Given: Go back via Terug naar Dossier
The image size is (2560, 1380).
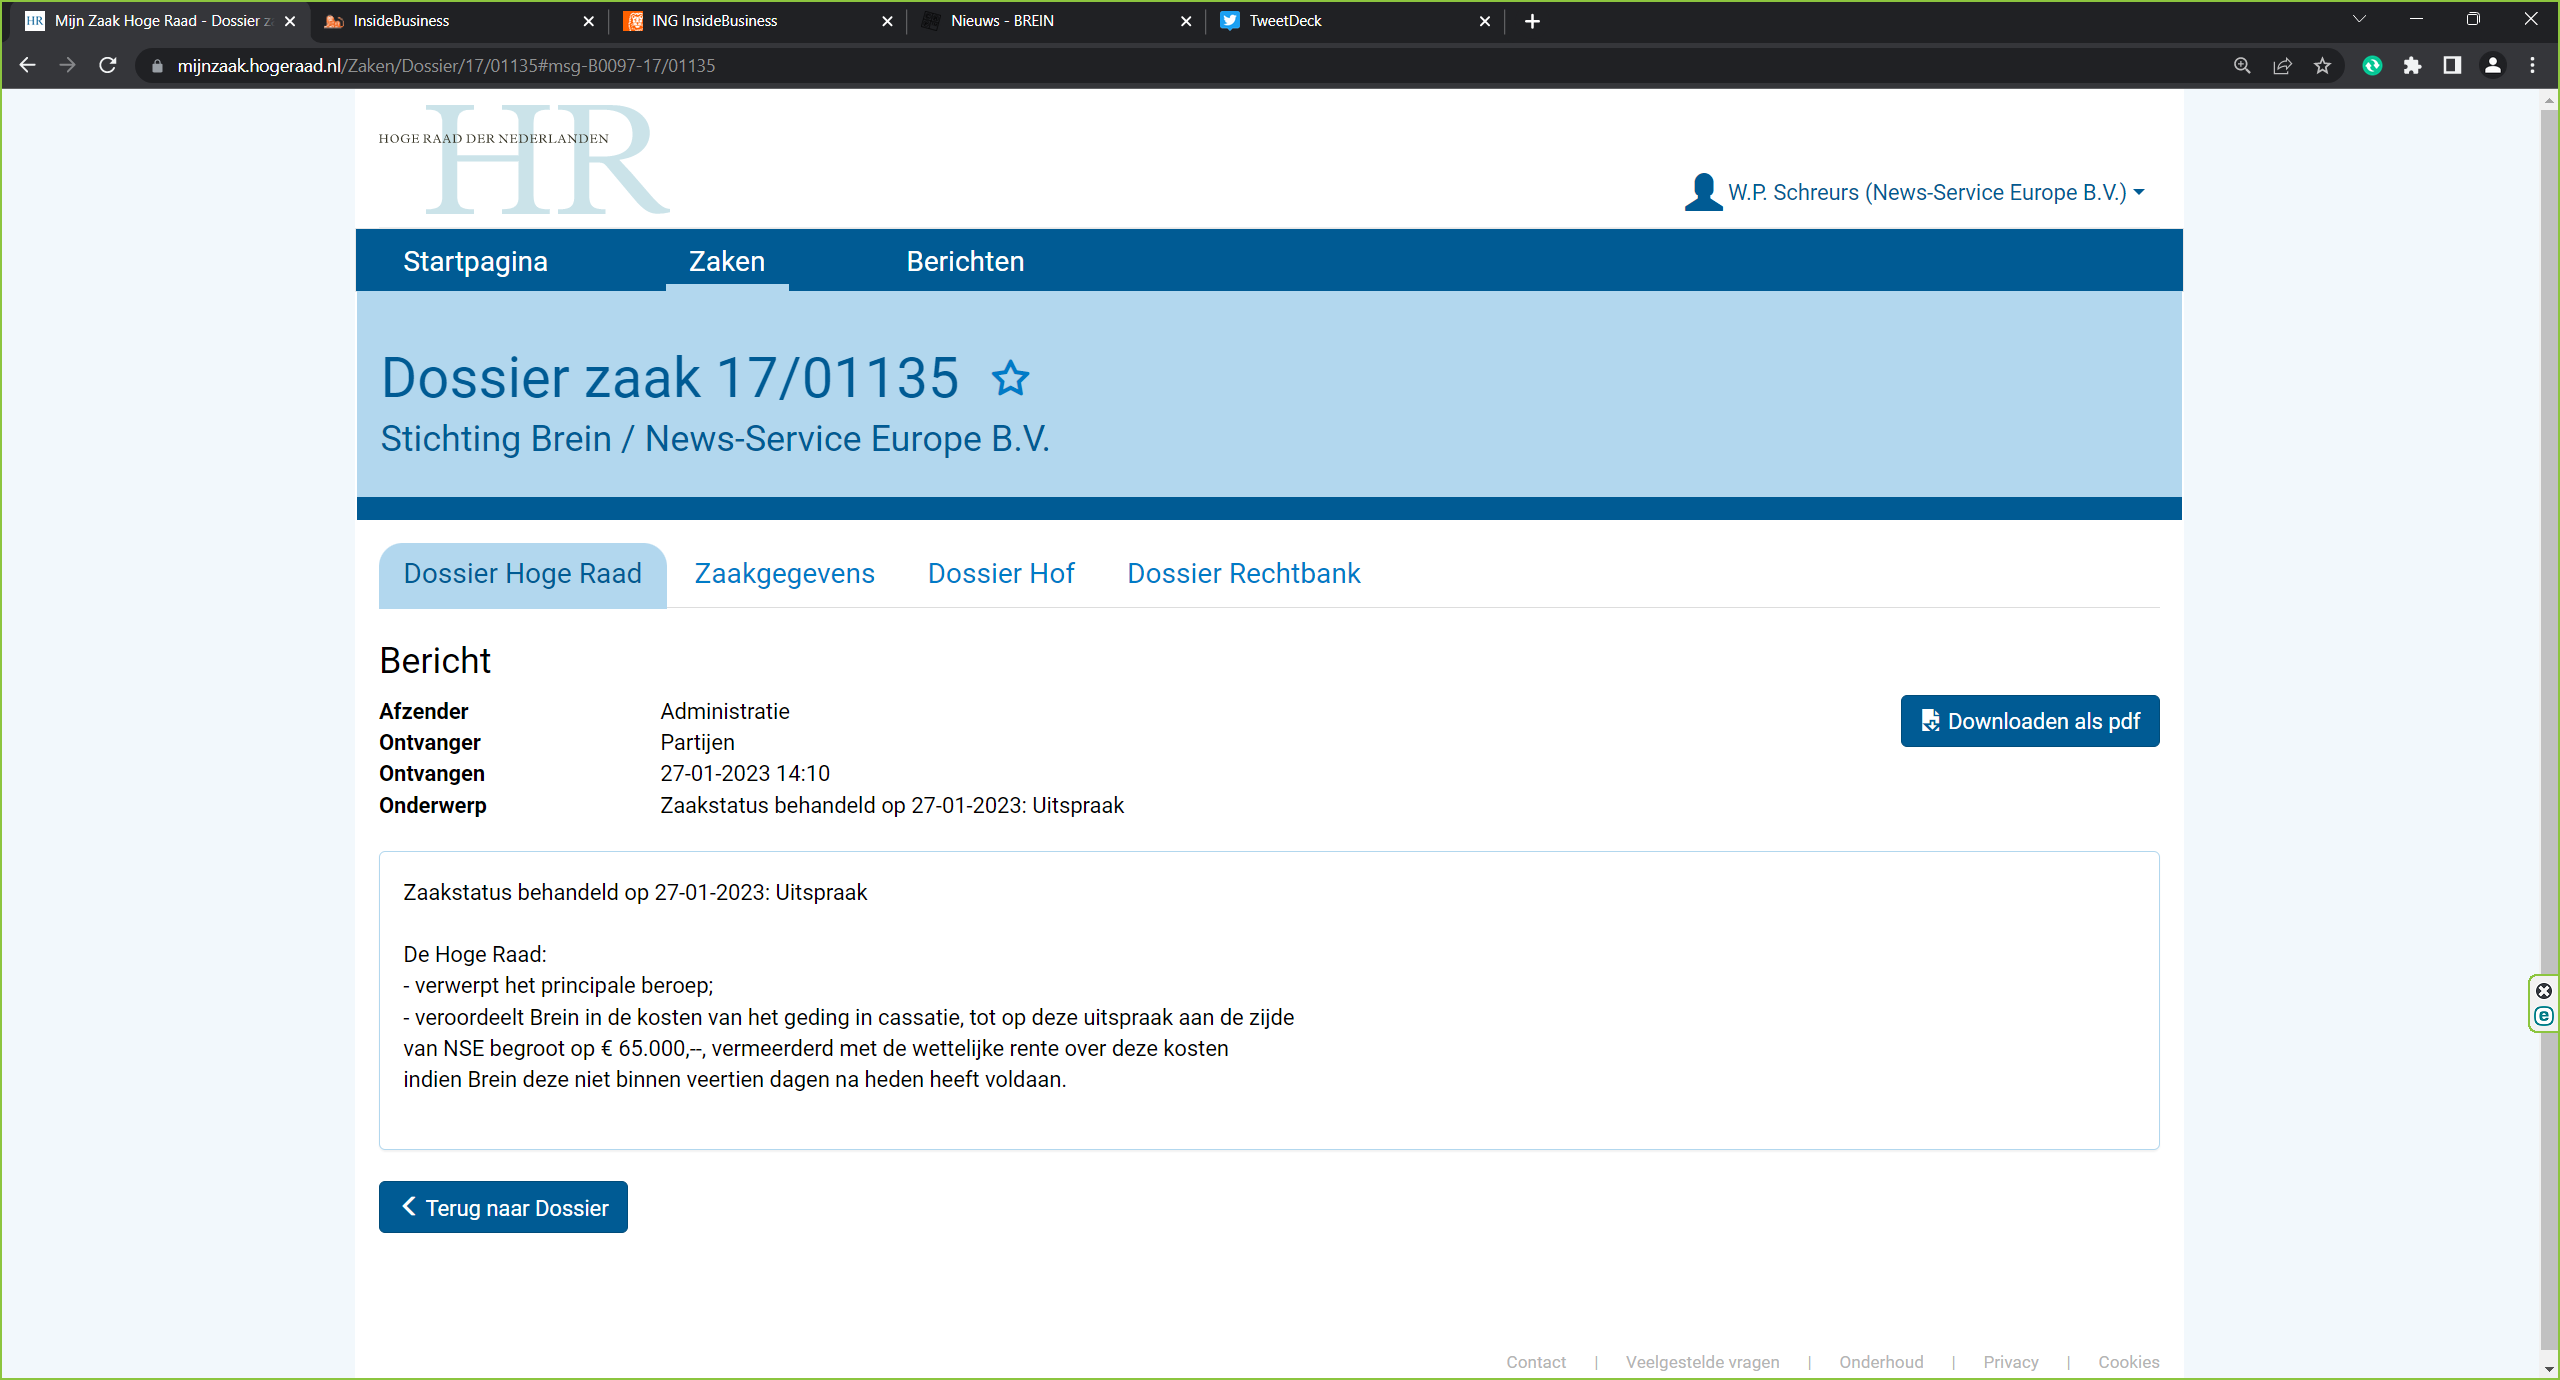Looking at the screenshot, I should tap(503, 1207).
